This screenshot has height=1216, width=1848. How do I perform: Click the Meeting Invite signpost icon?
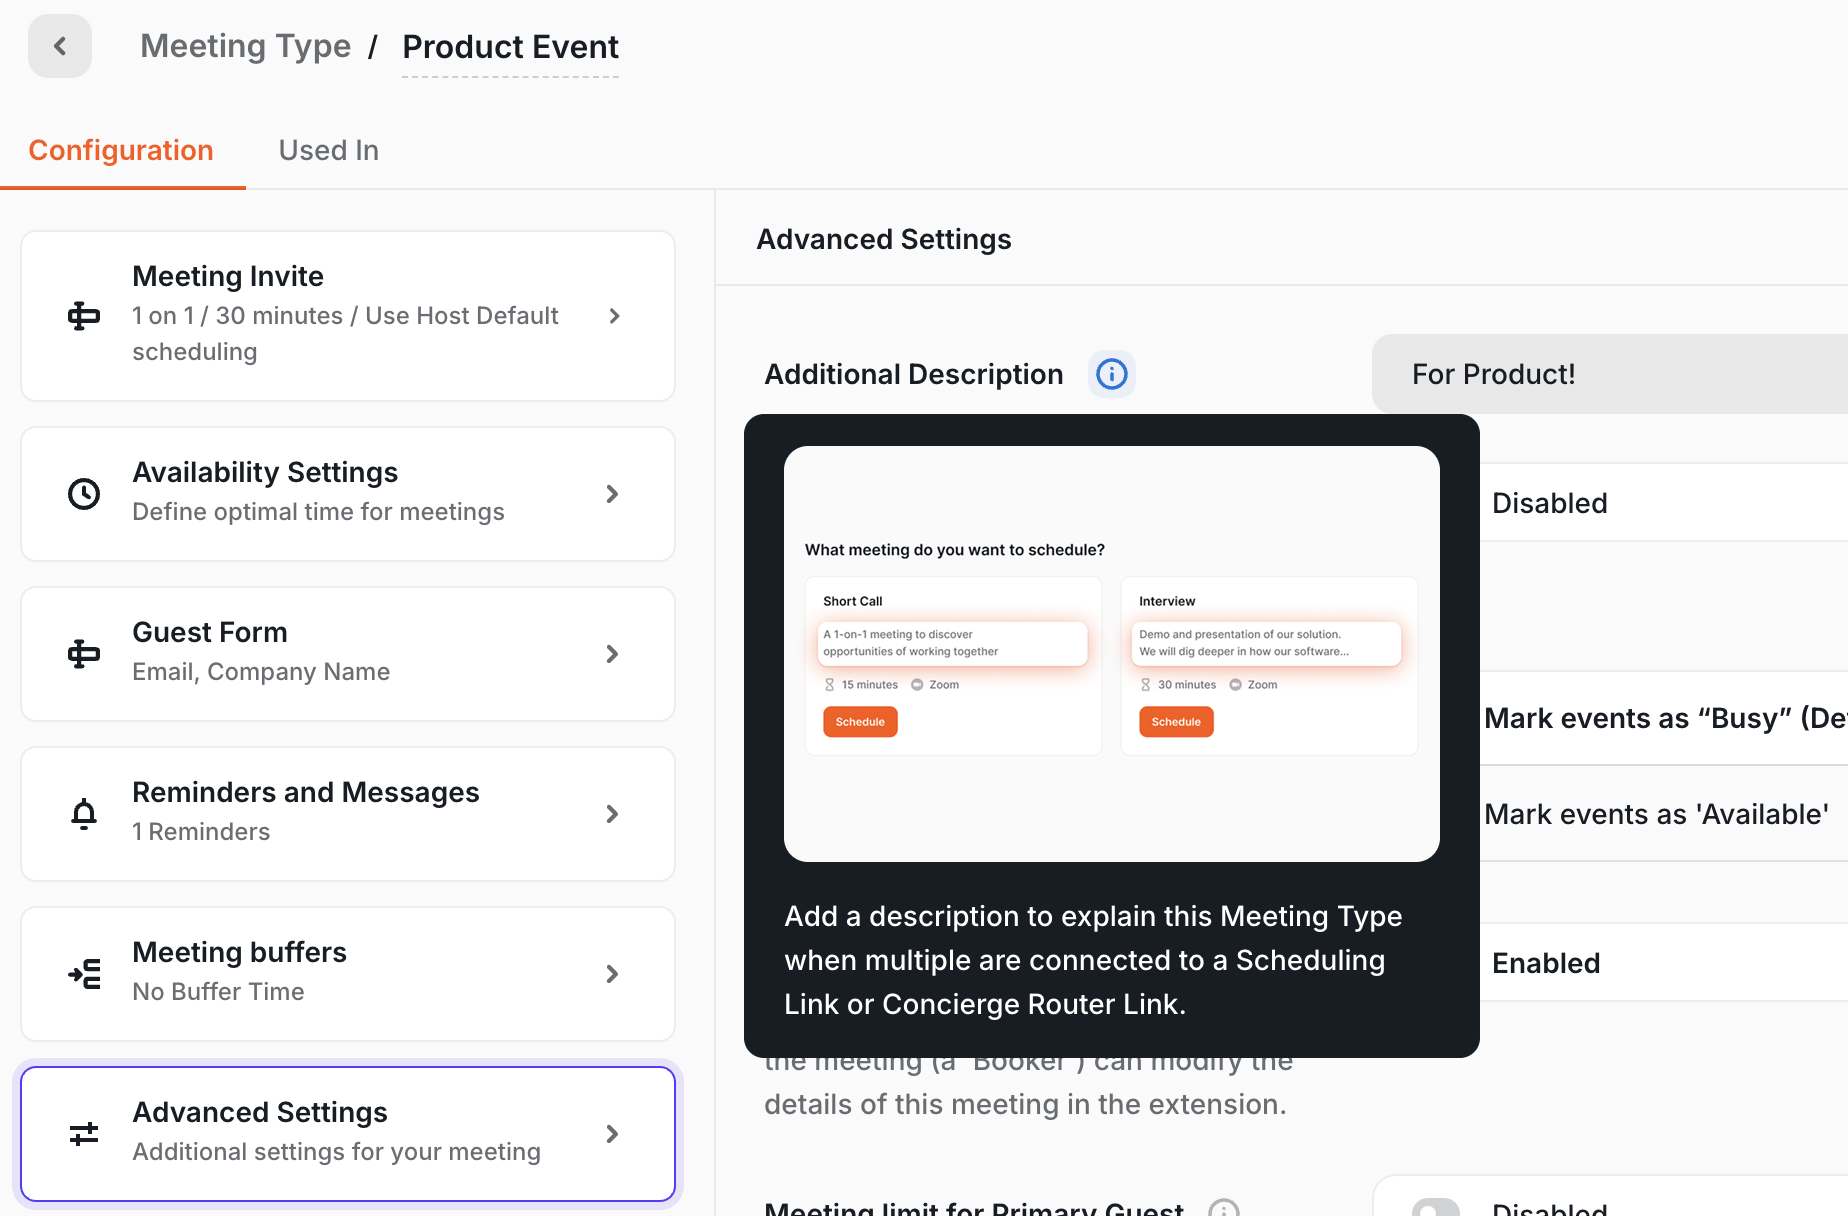coord(84,316)
